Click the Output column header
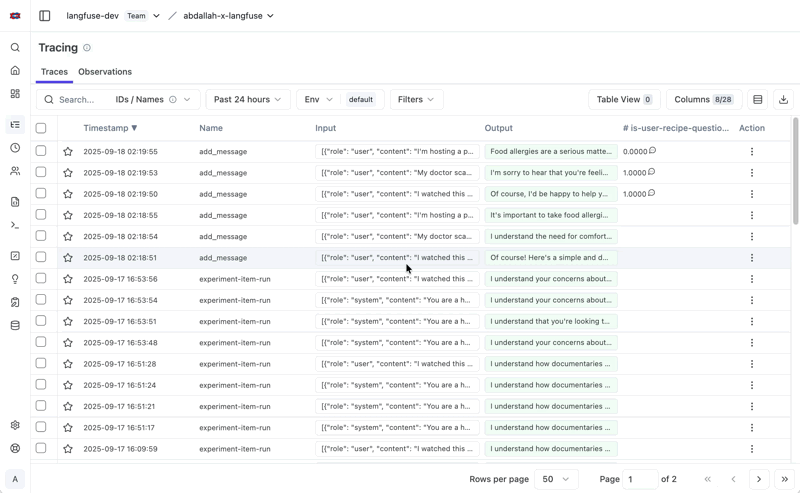The height and width of the screenshot is (493, 800). 498,128
